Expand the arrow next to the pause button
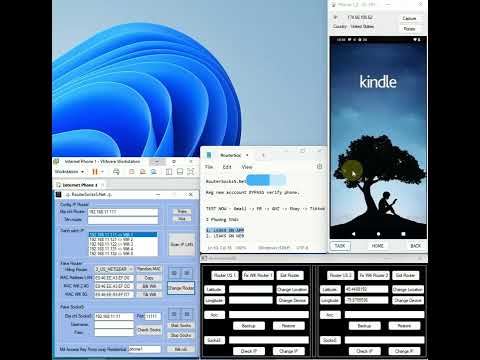The image size is (480, 360). coord(103,172)
